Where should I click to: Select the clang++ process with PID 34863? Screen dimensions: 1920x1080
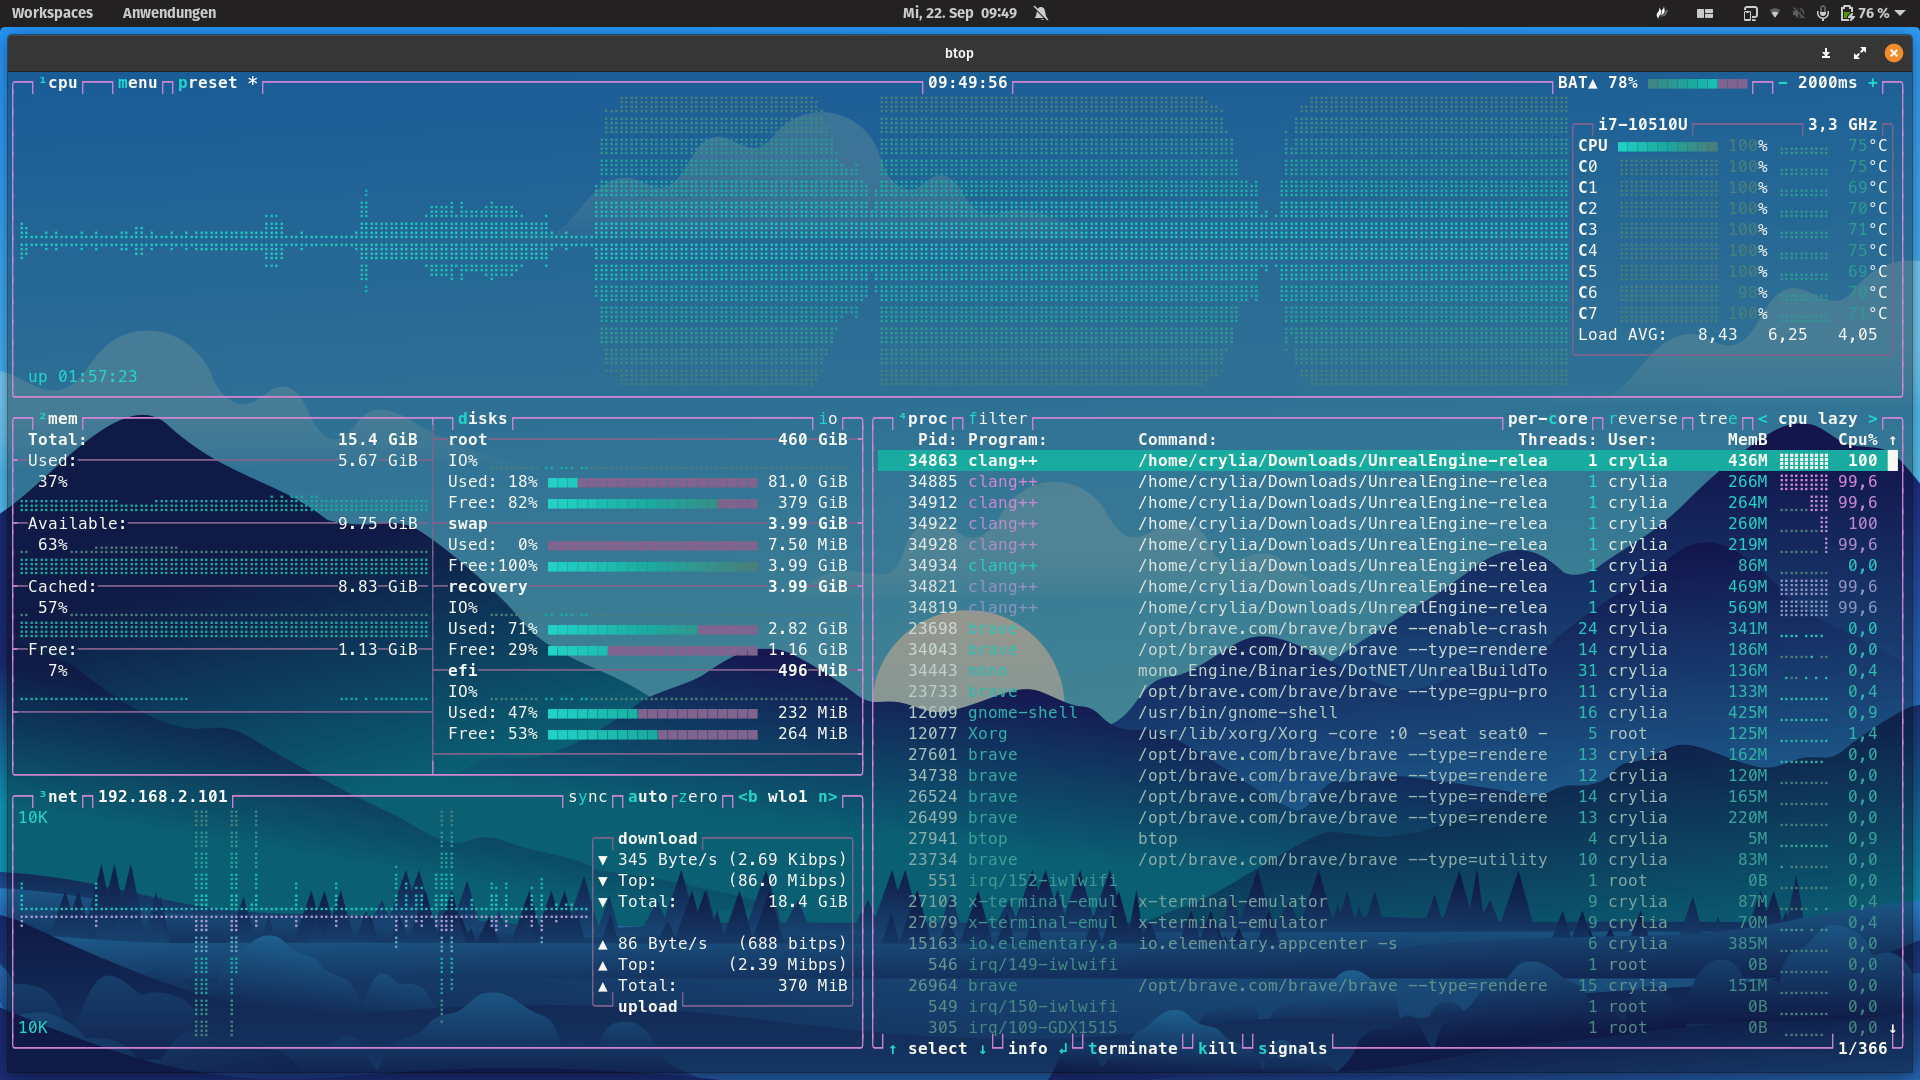coord(1383,461)
